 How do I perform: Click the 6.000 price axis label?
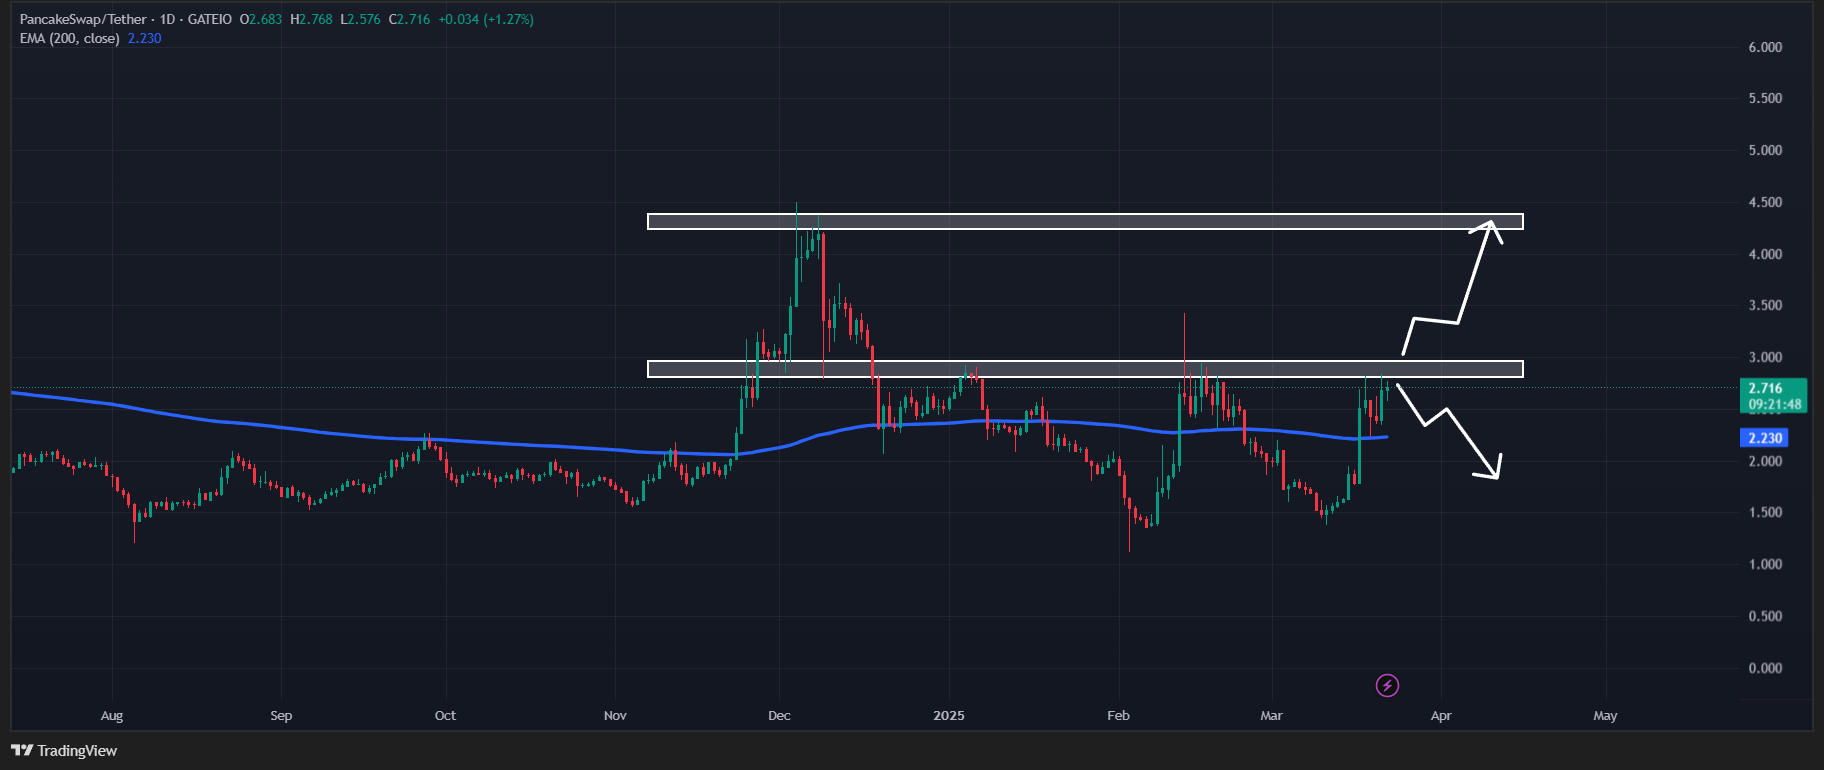tap(1765, 47)
